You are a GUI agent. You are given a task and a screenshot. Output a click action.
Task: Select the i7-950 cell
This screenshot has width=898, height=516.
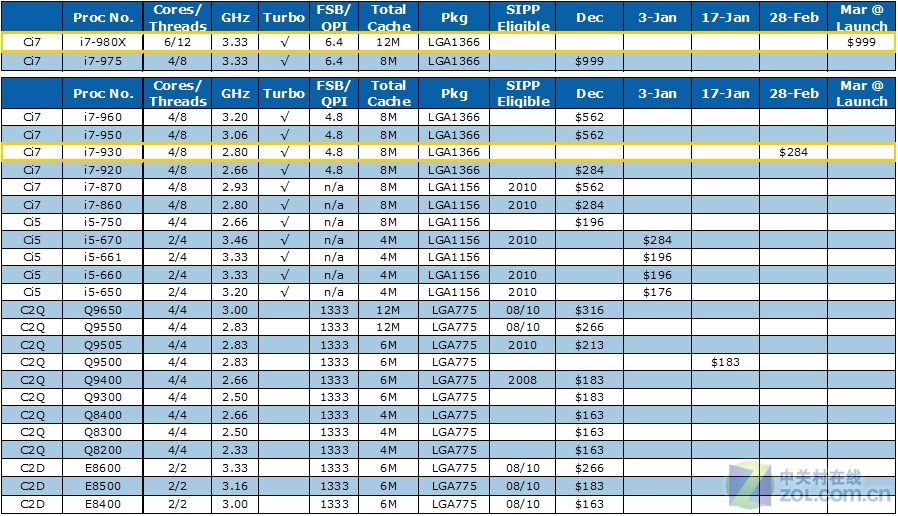(103, 135)
